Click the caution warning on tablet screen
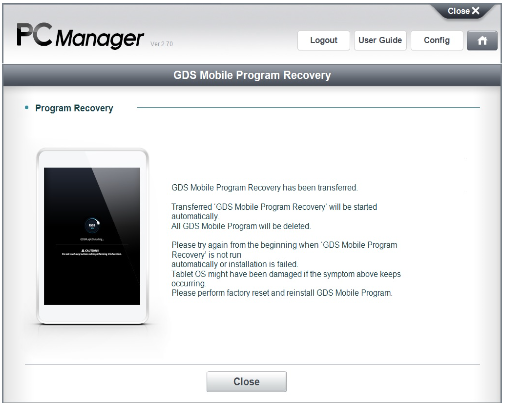 coord(92,252)
